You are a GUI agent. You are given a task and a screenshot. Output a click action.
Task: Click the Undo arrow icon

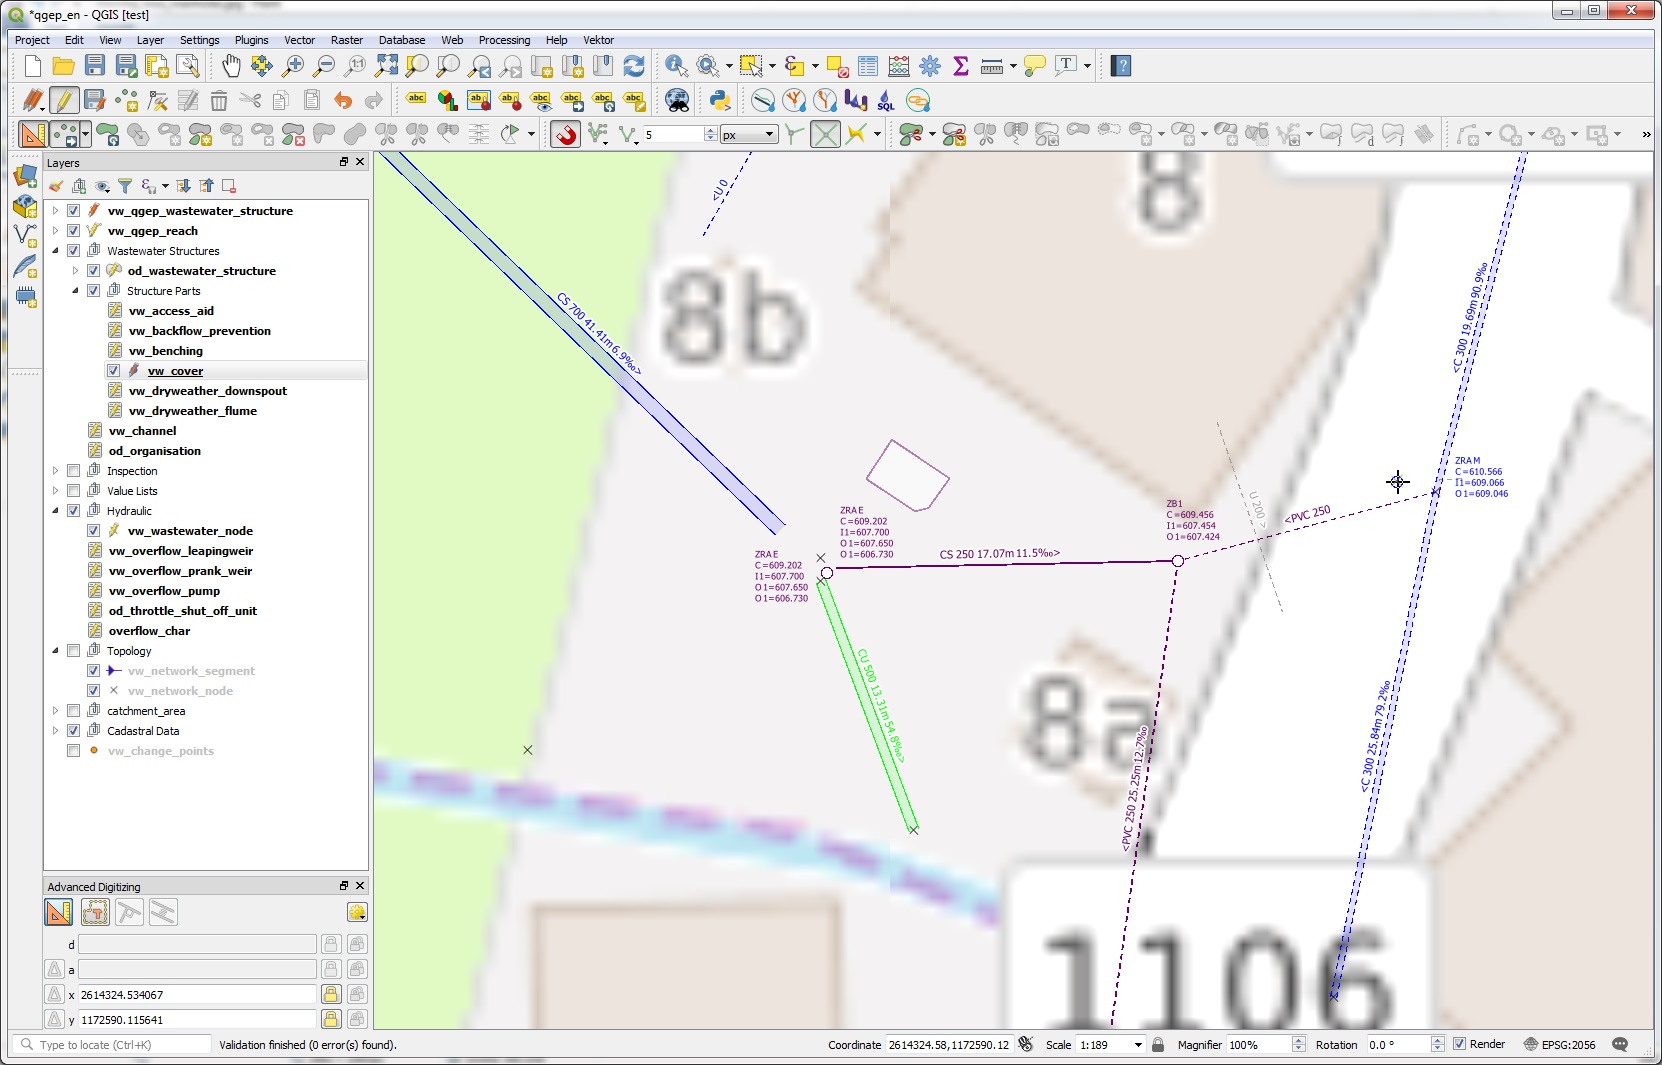pyautogui.click(x=343, y=100)
